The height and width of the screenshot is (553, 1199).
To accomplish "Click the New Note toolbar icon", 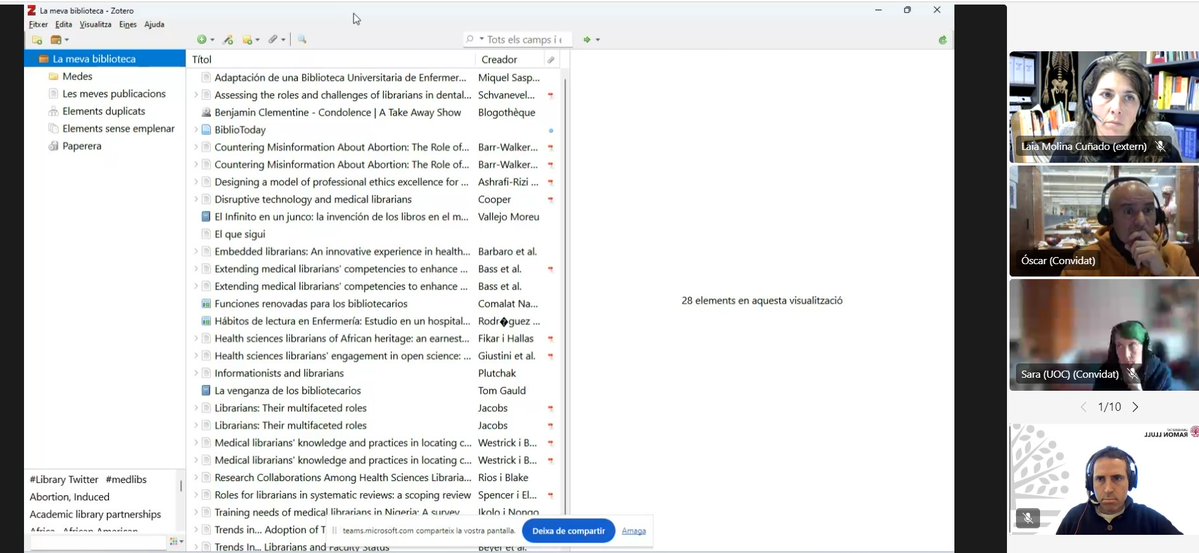I will (250, 40).
